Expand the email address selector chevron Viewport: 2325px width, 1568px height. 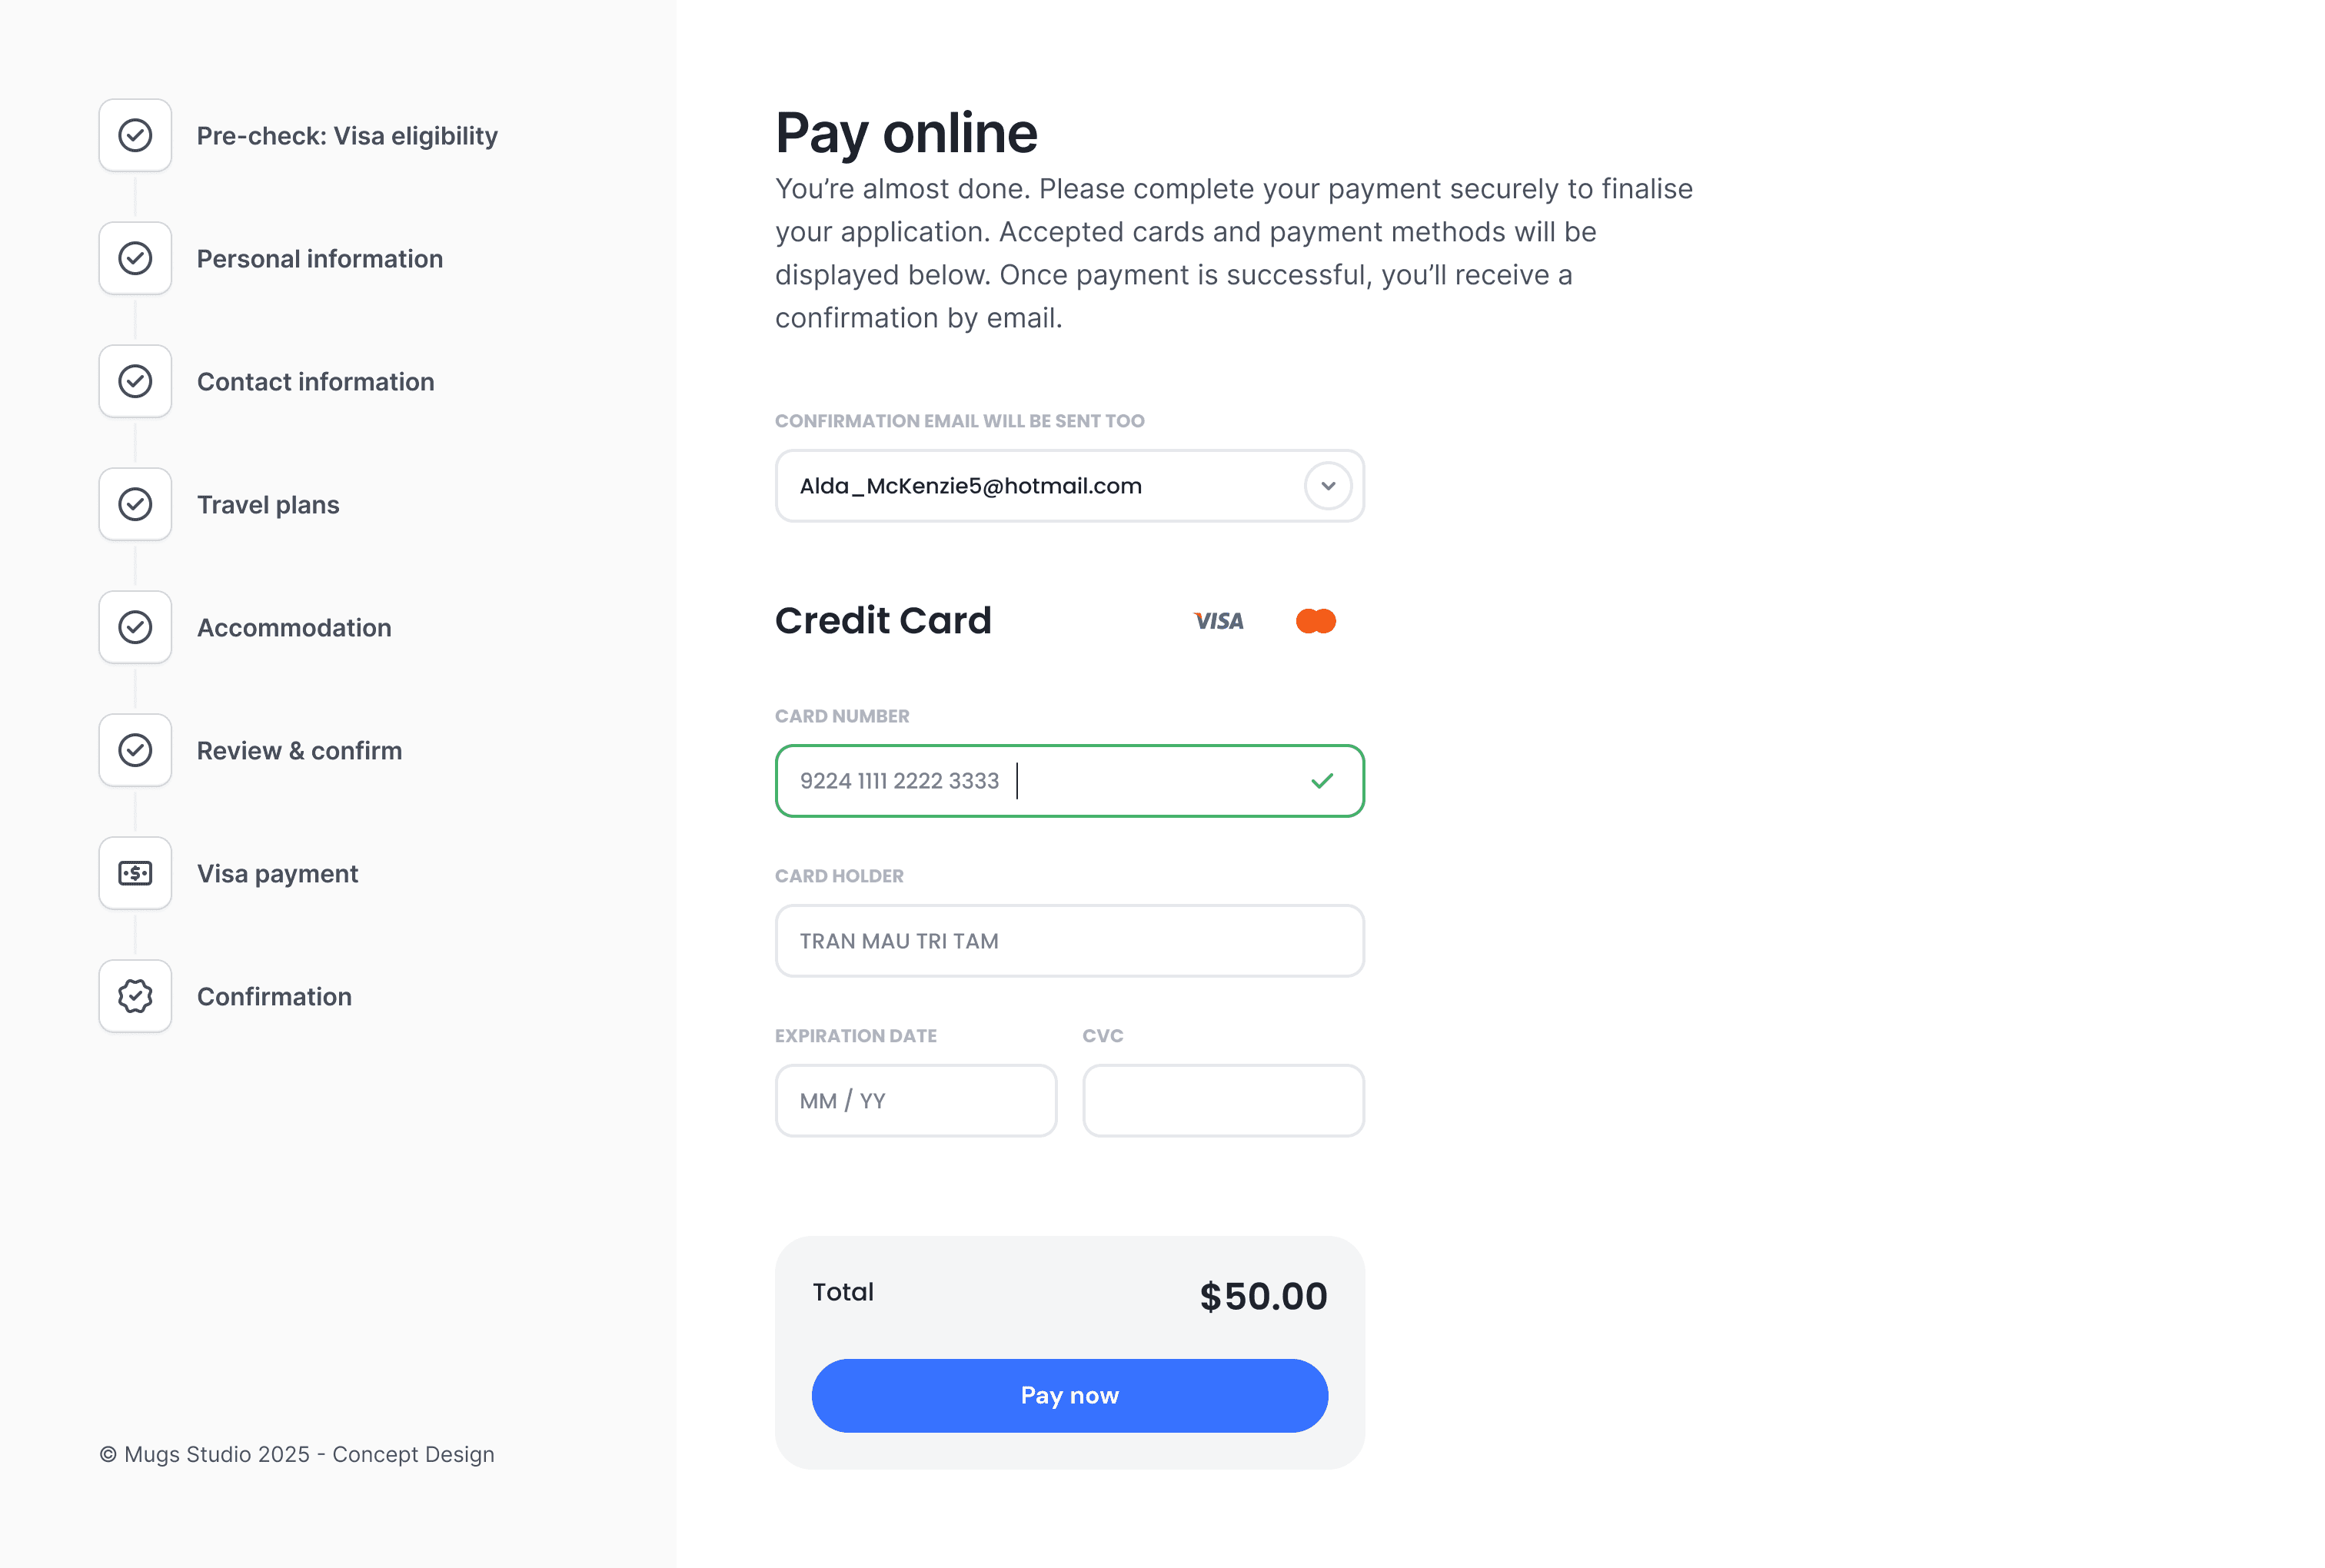pos(1328,486)
